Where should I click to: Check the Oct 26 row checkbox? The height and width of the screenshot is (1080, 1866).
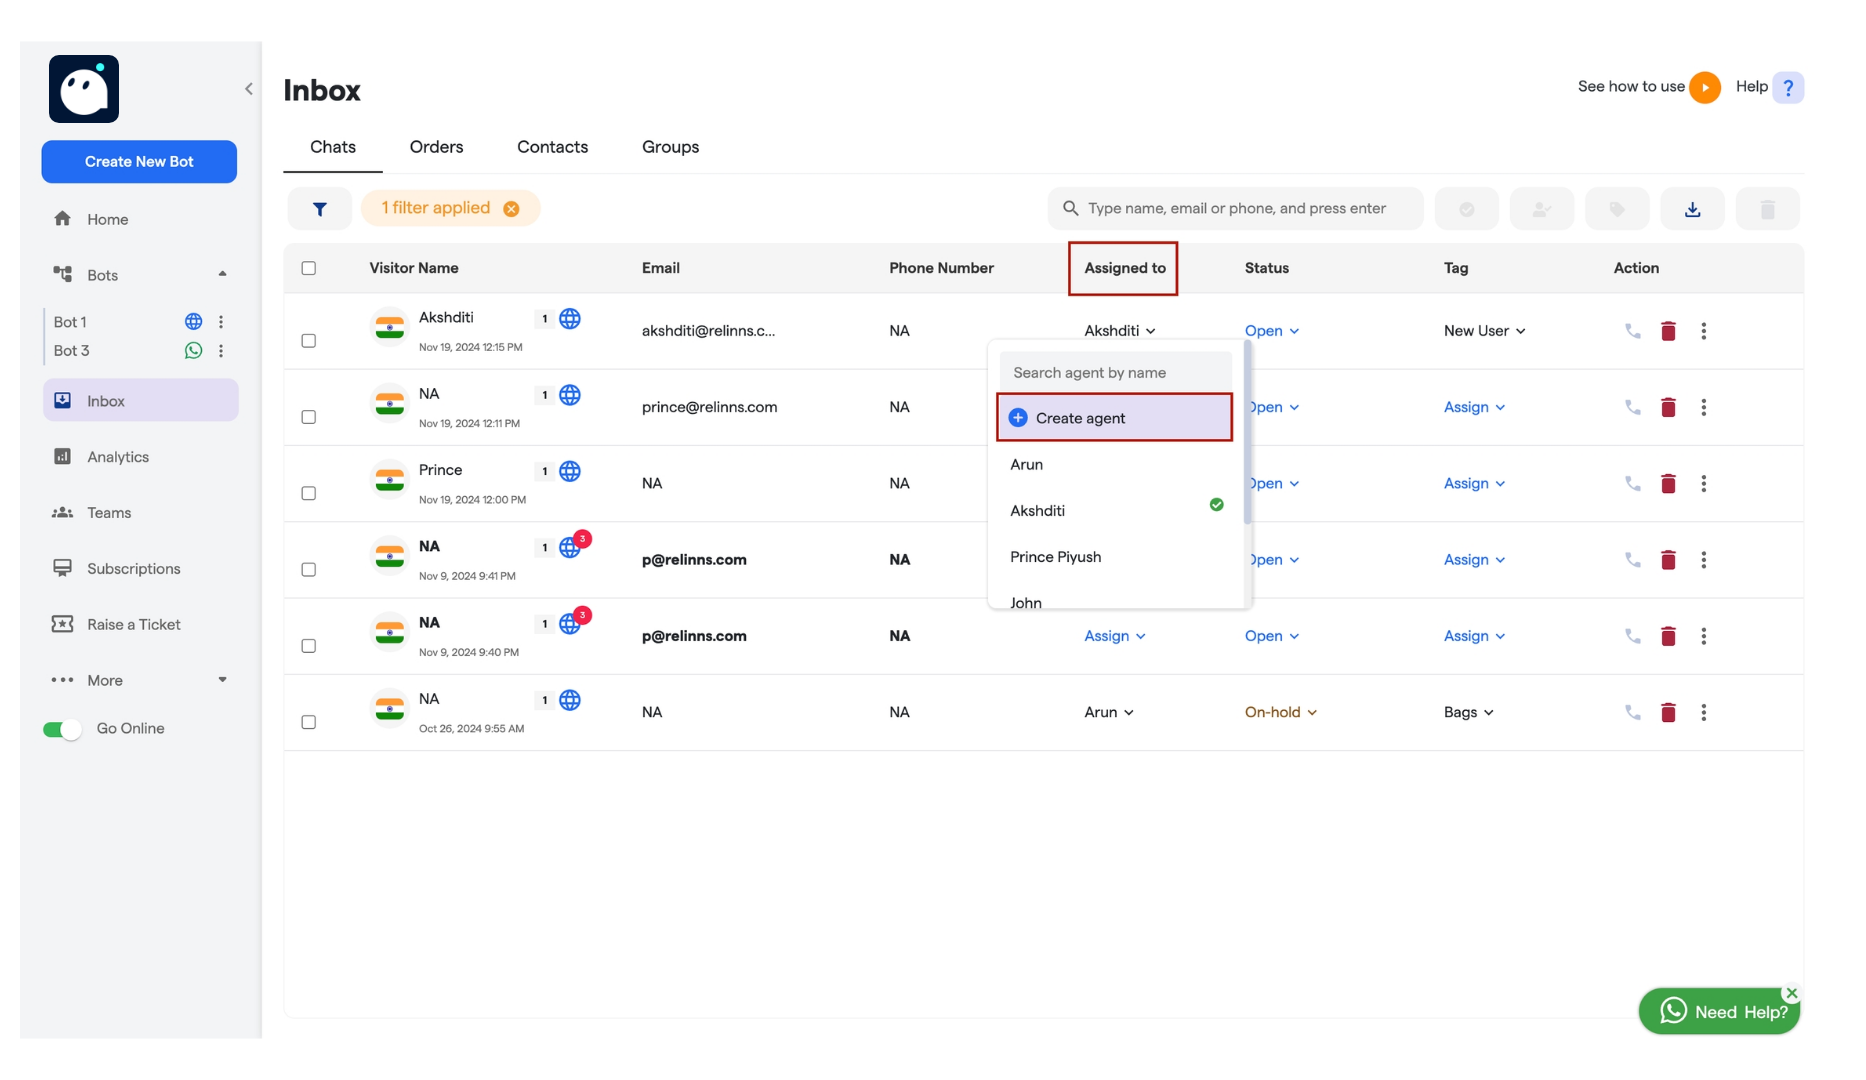(x=309, y=722)
